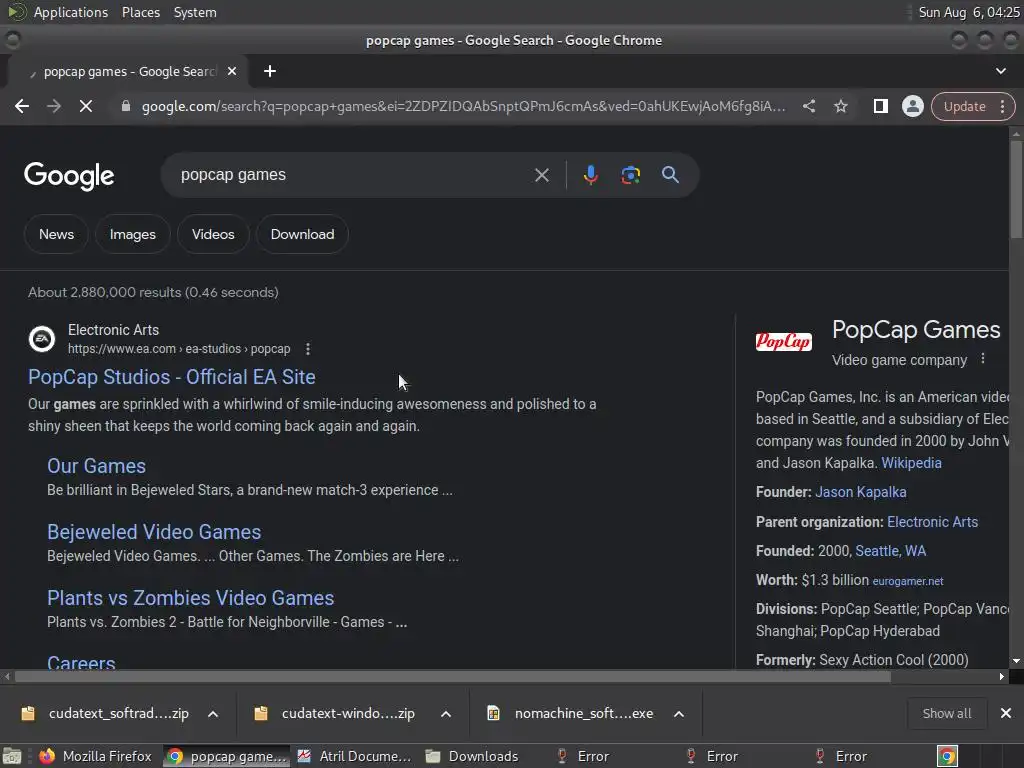The height and width of the screenshot is (768, 1024).
Task: Open the Applications menu
Action: pos(71,12)
